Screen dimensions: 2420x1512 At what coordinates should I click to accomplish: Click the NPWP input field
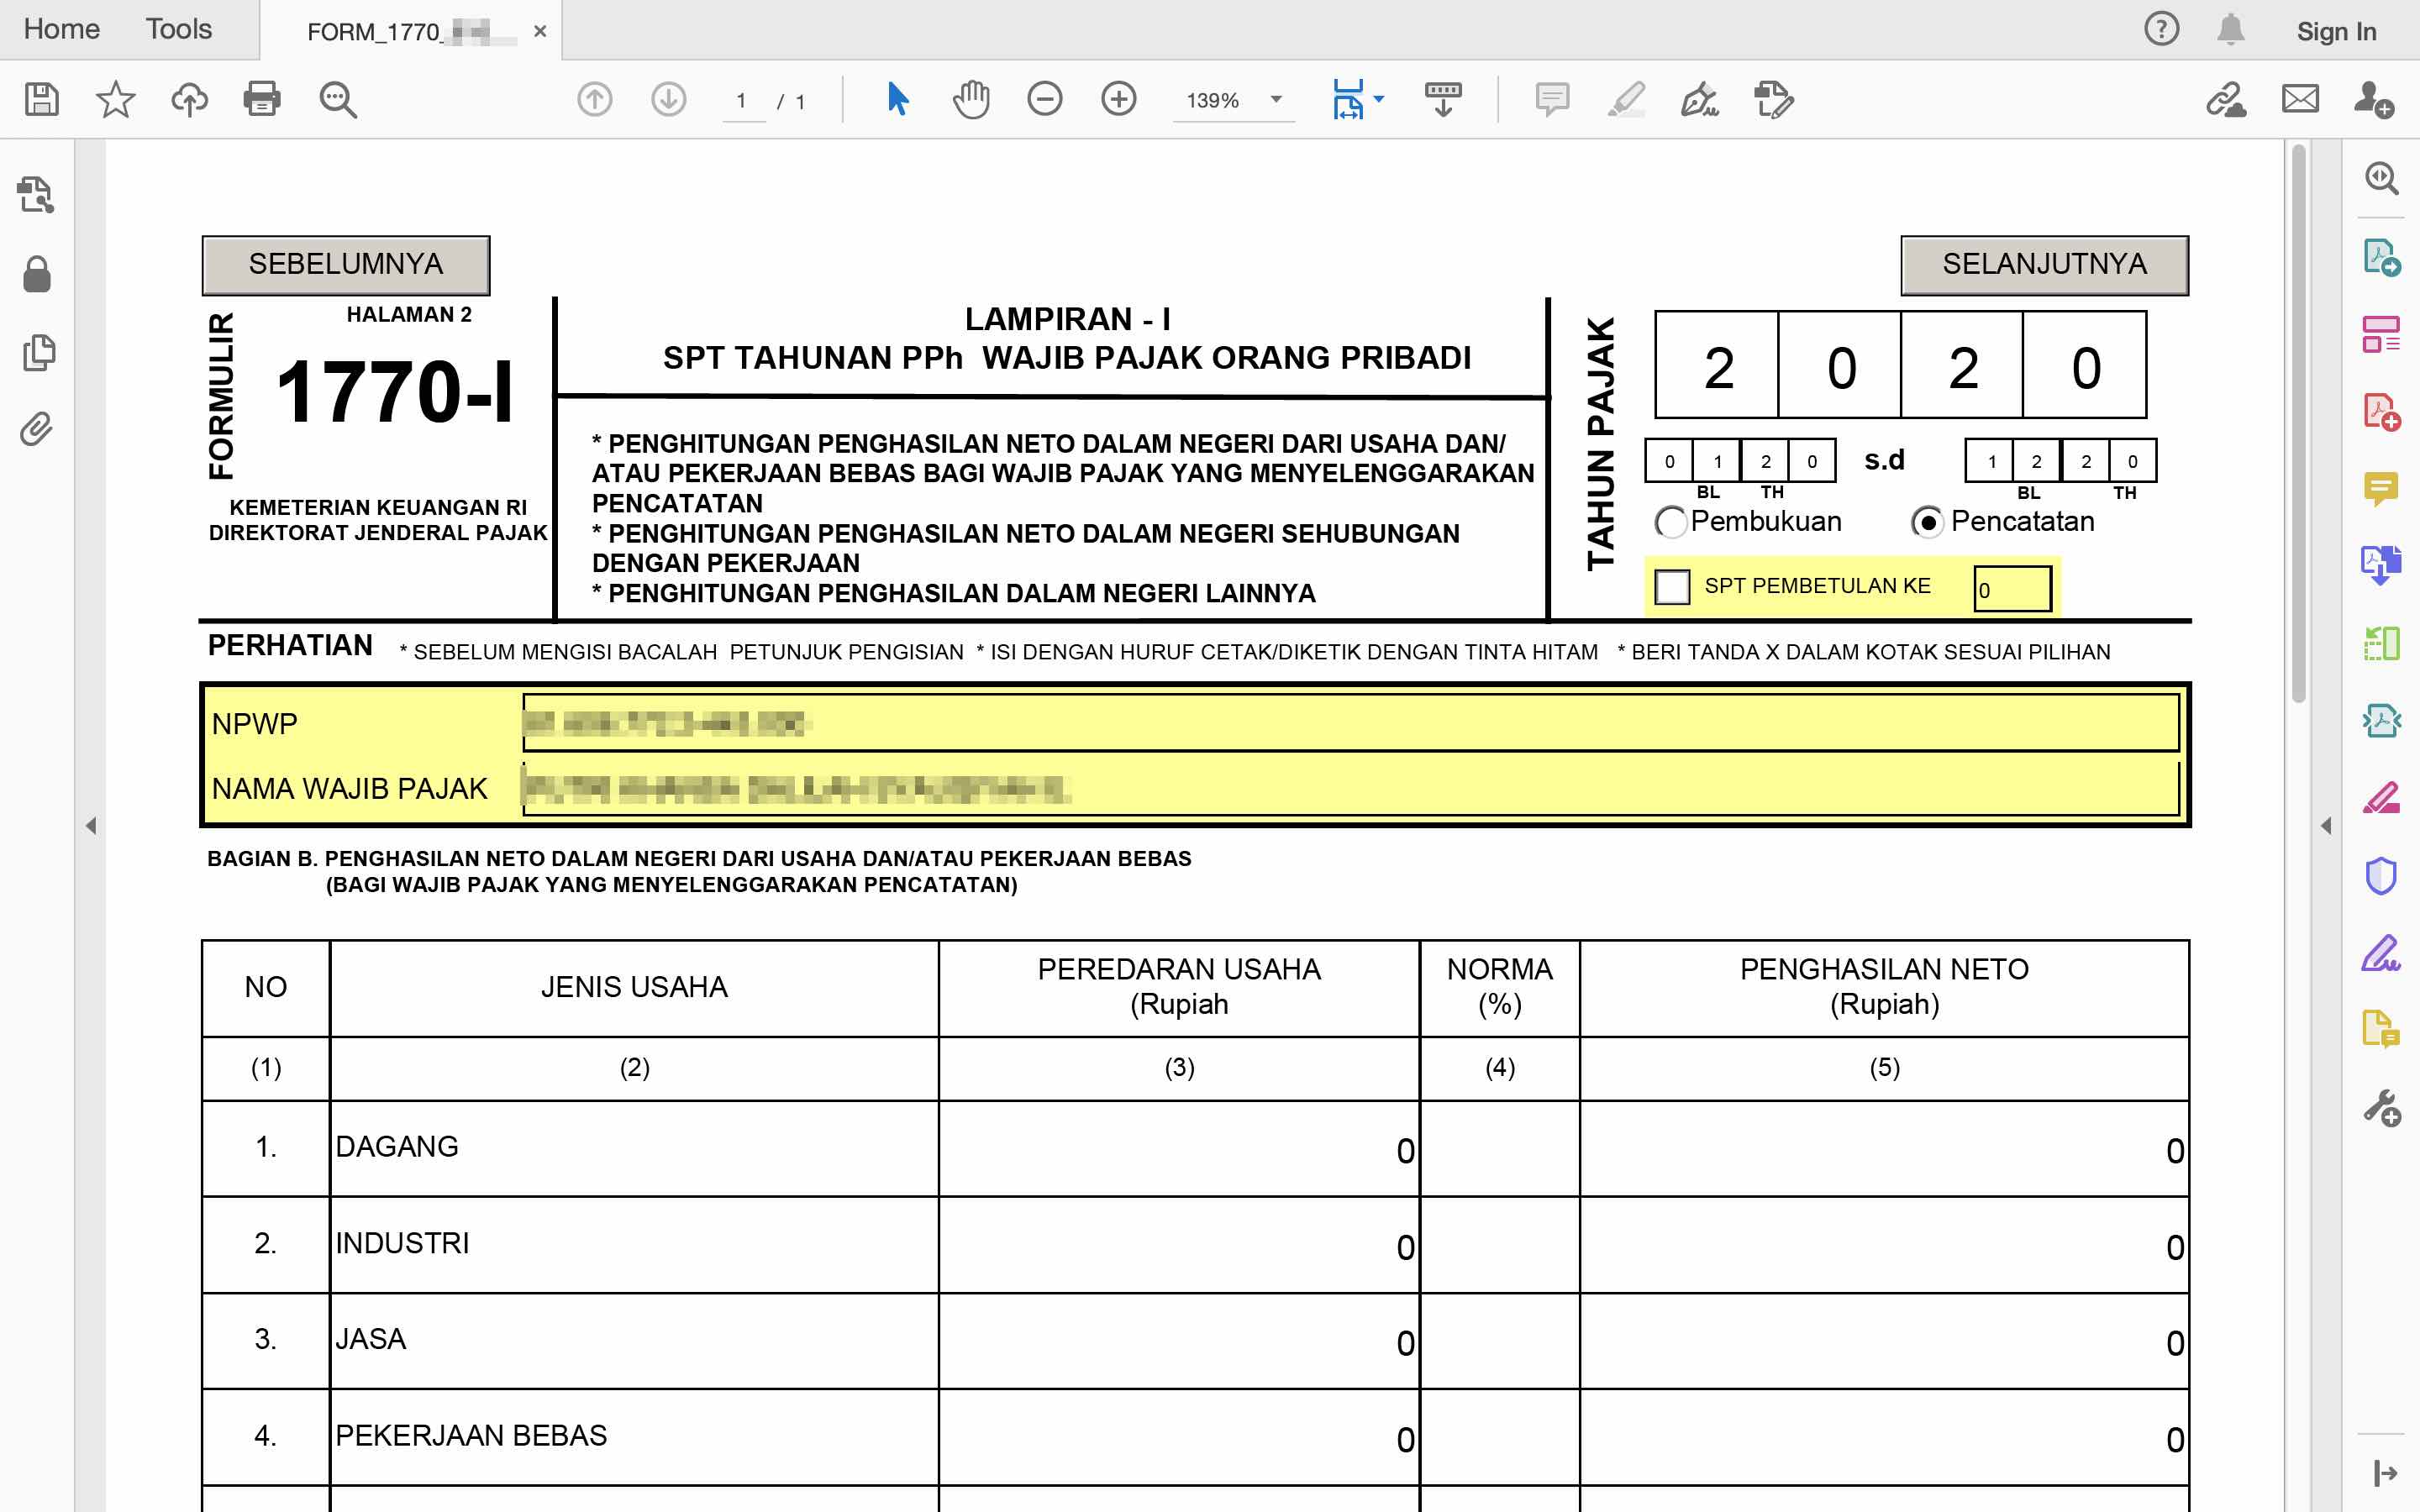coord(1350,723)
